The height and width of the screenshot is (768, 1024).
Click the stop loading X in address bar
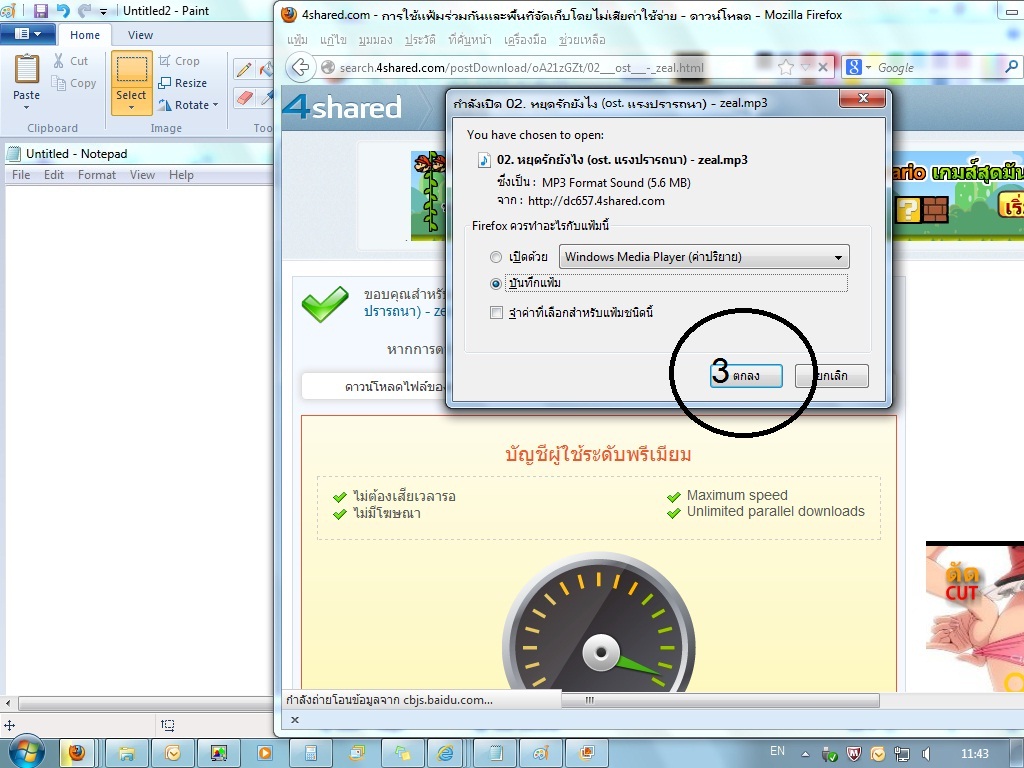coord(823,67)
